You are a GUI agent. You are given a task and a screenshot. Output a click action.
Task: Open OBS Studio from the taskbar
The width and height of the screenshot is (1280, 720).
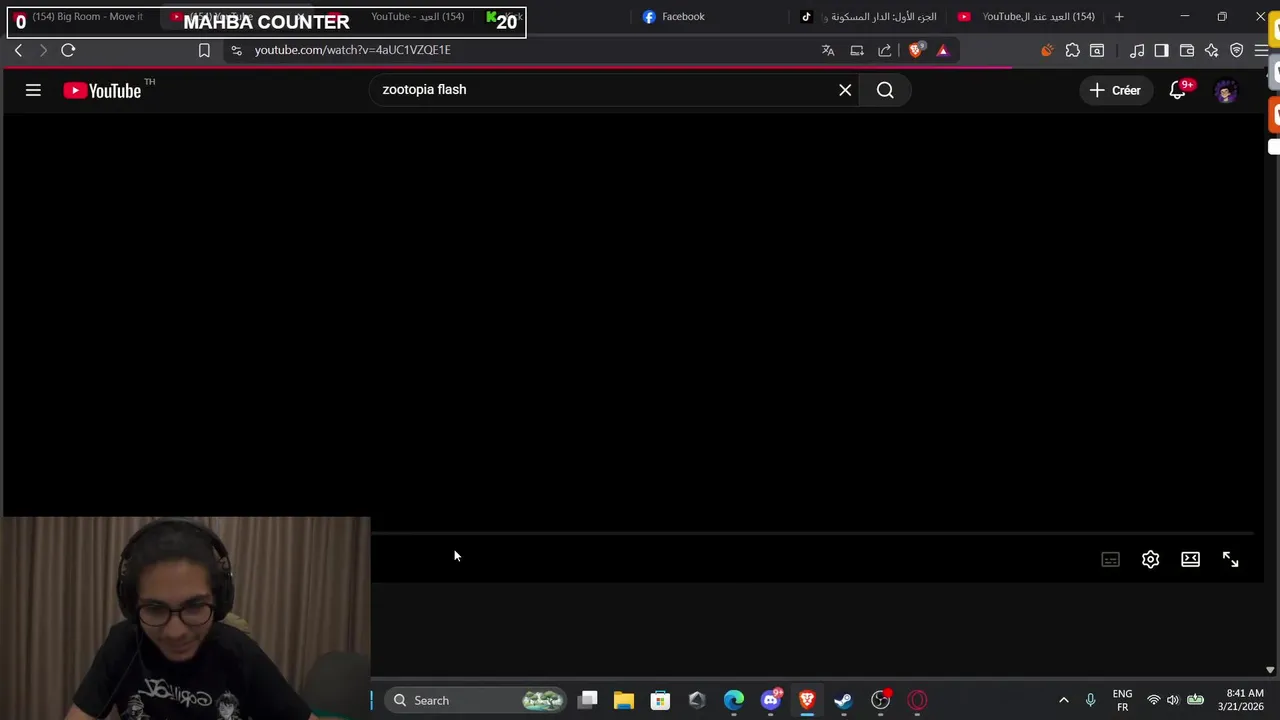pos(880,700)
